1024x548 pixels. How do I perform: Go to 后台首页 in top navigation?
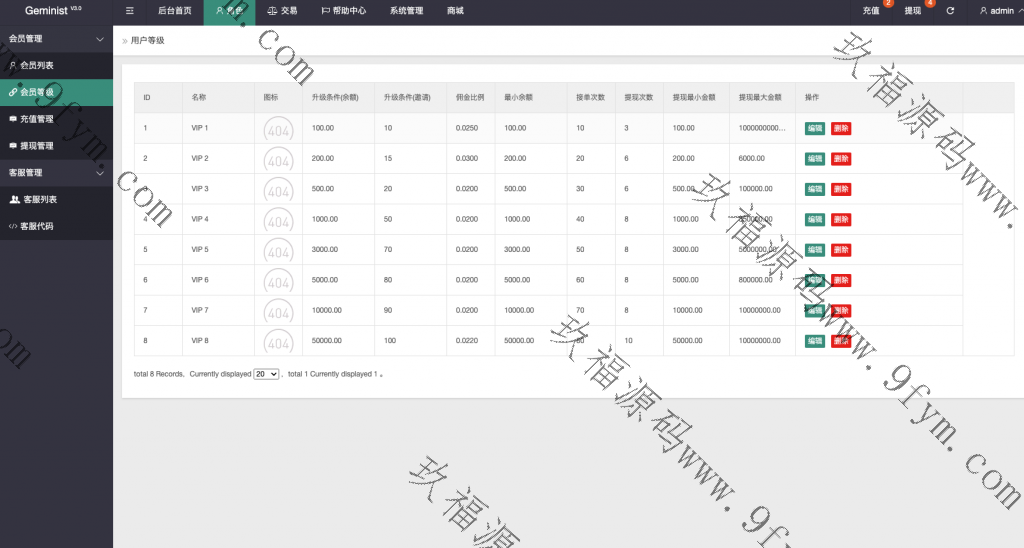[175, 11]
